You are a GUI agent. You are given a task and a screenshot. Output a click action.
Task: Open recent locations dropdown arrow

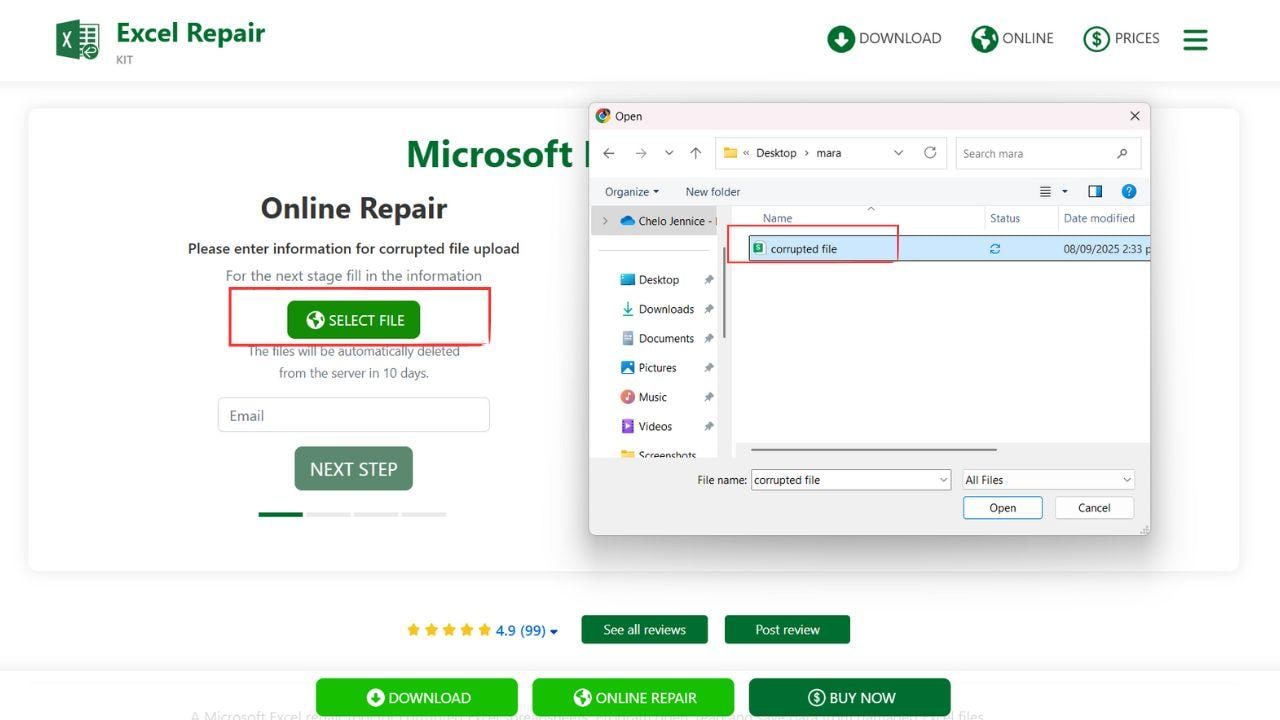coord(669,153)
